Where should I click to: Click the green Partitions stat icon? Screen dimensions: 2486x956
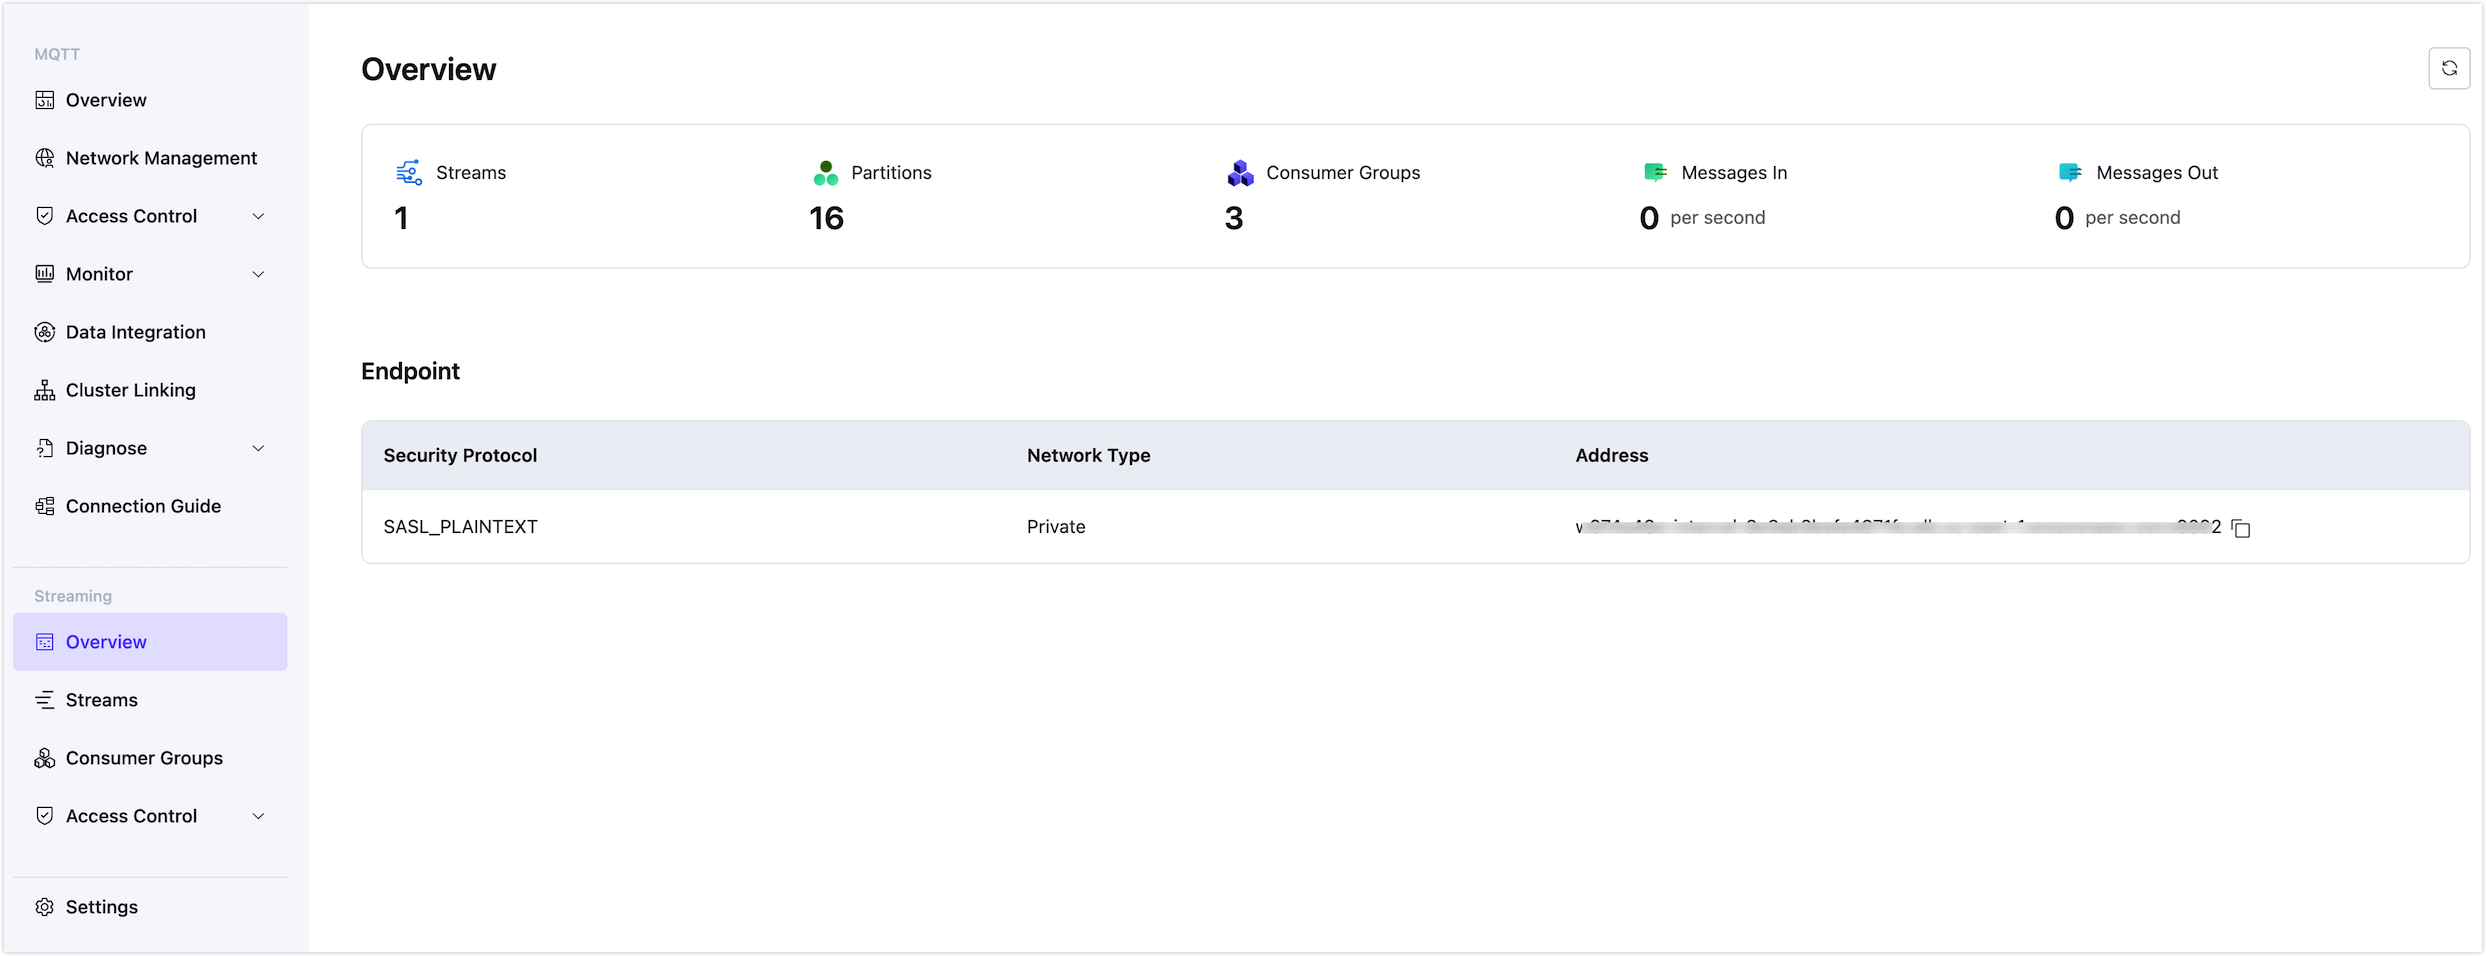(825, 173)
